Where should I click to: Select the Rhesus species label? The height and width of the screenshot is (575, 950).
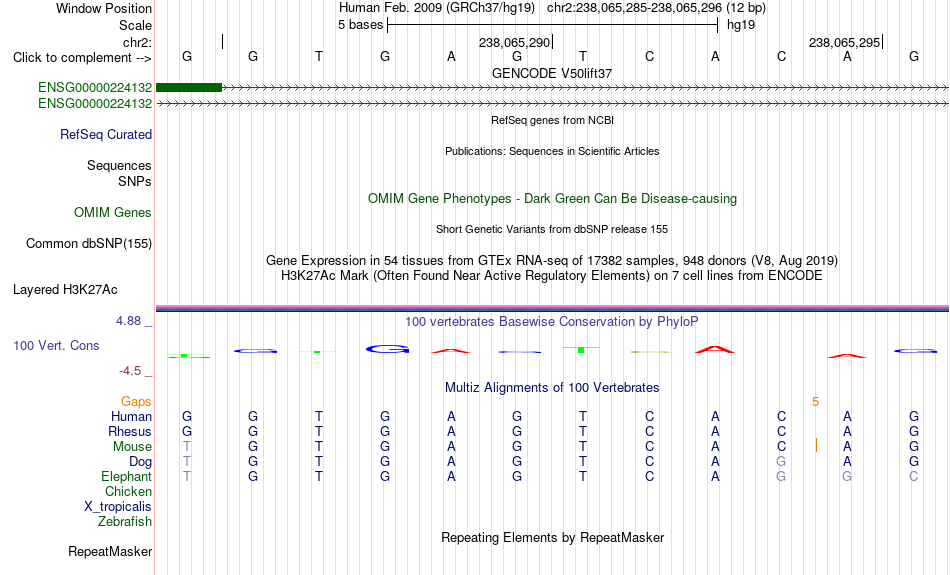[130, 431]
